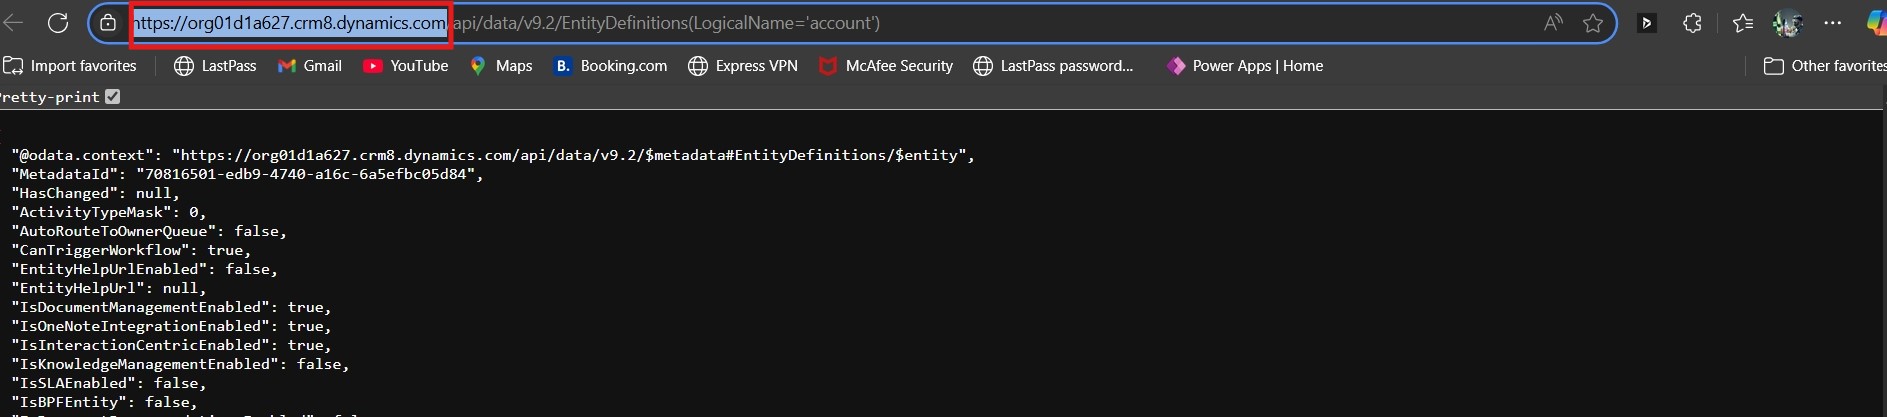Open the YouTube bookmark

point(406,66)
